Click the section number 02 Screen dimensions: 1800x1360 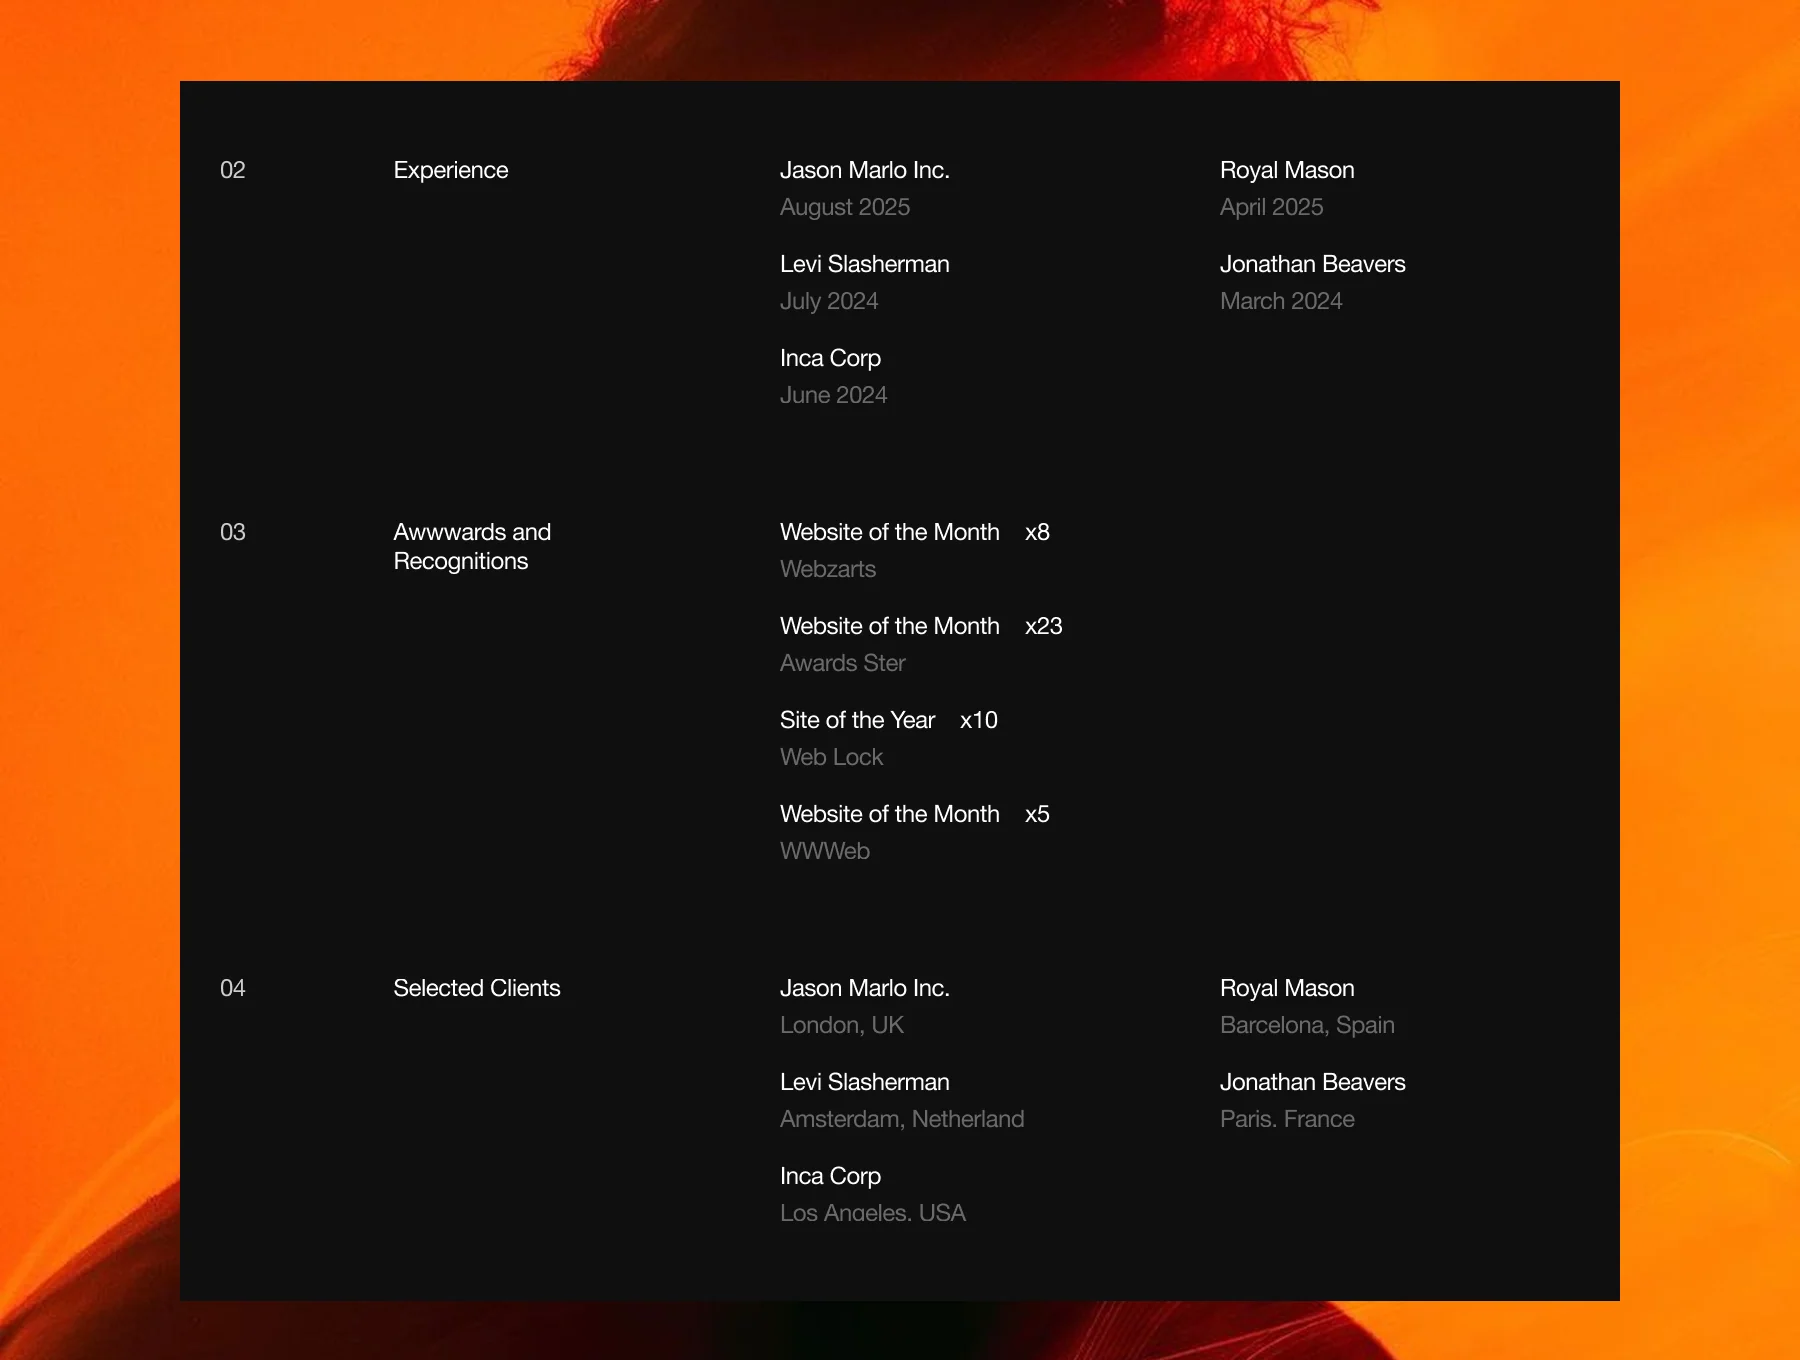pyautogui.click(x=232, y=170)
